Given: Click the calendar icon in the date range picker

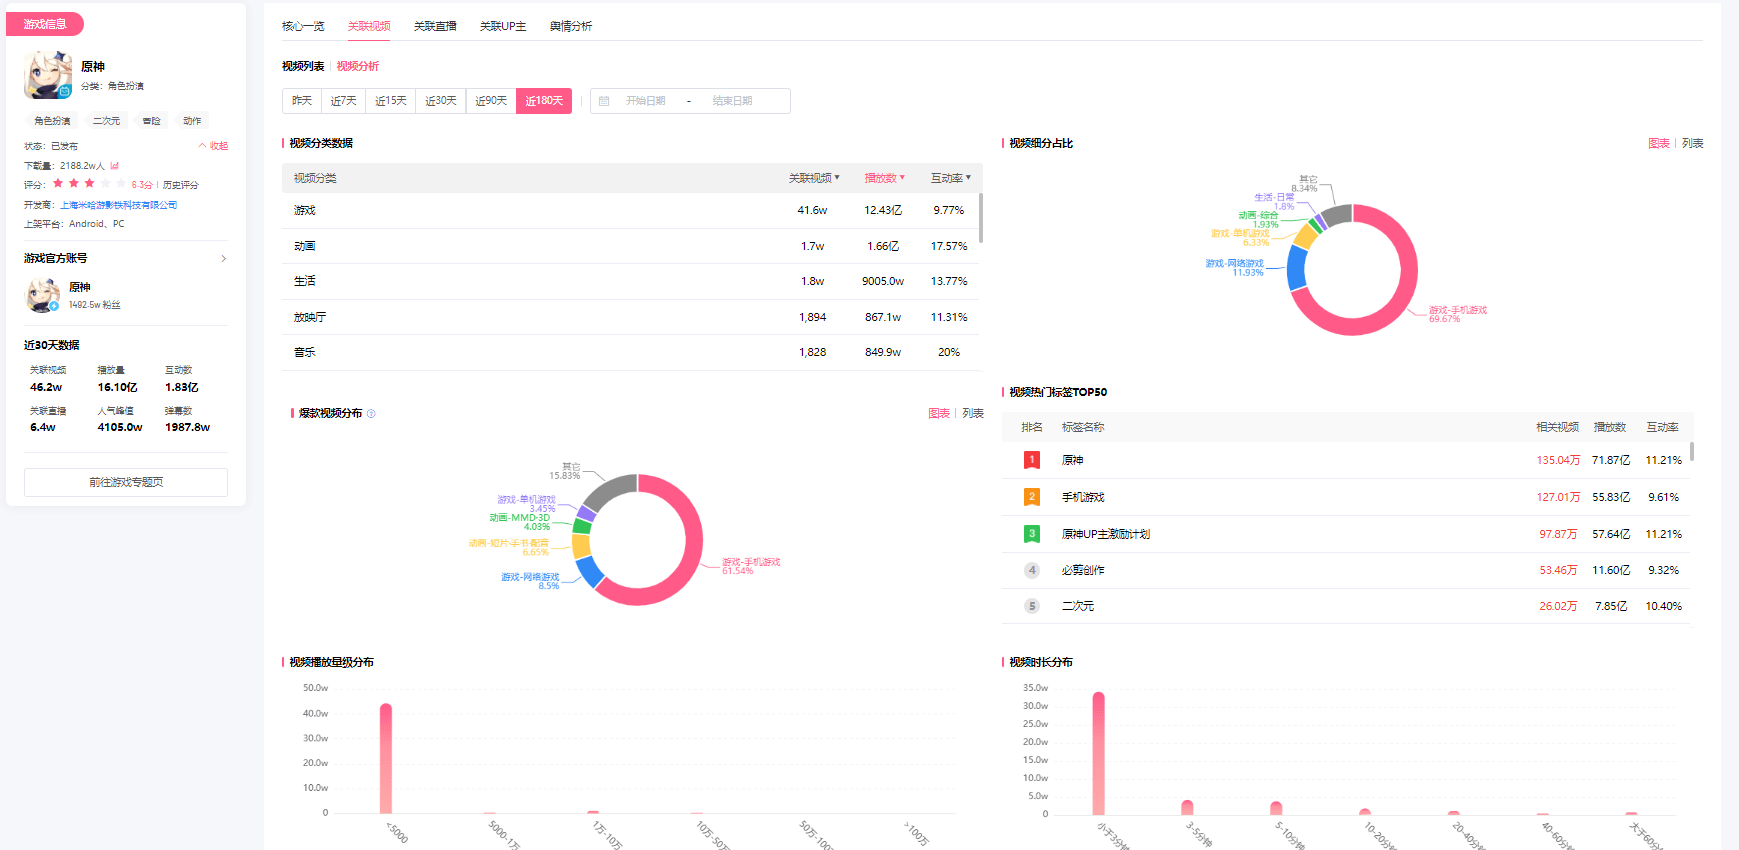Looking at the screenshot, I should [x=604, y=101].
